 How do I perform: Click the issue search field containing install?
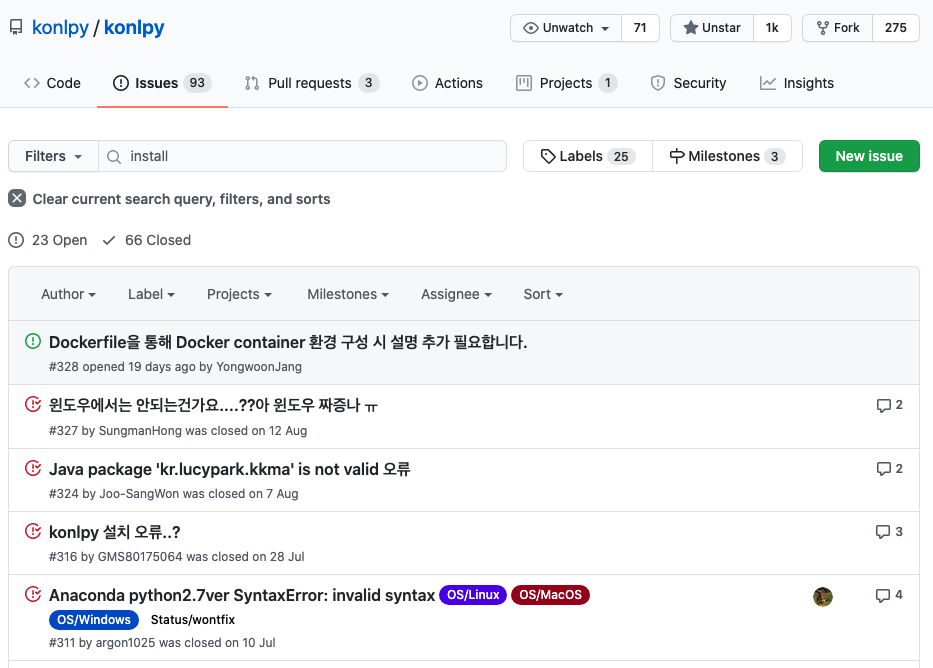coord(302,156)
